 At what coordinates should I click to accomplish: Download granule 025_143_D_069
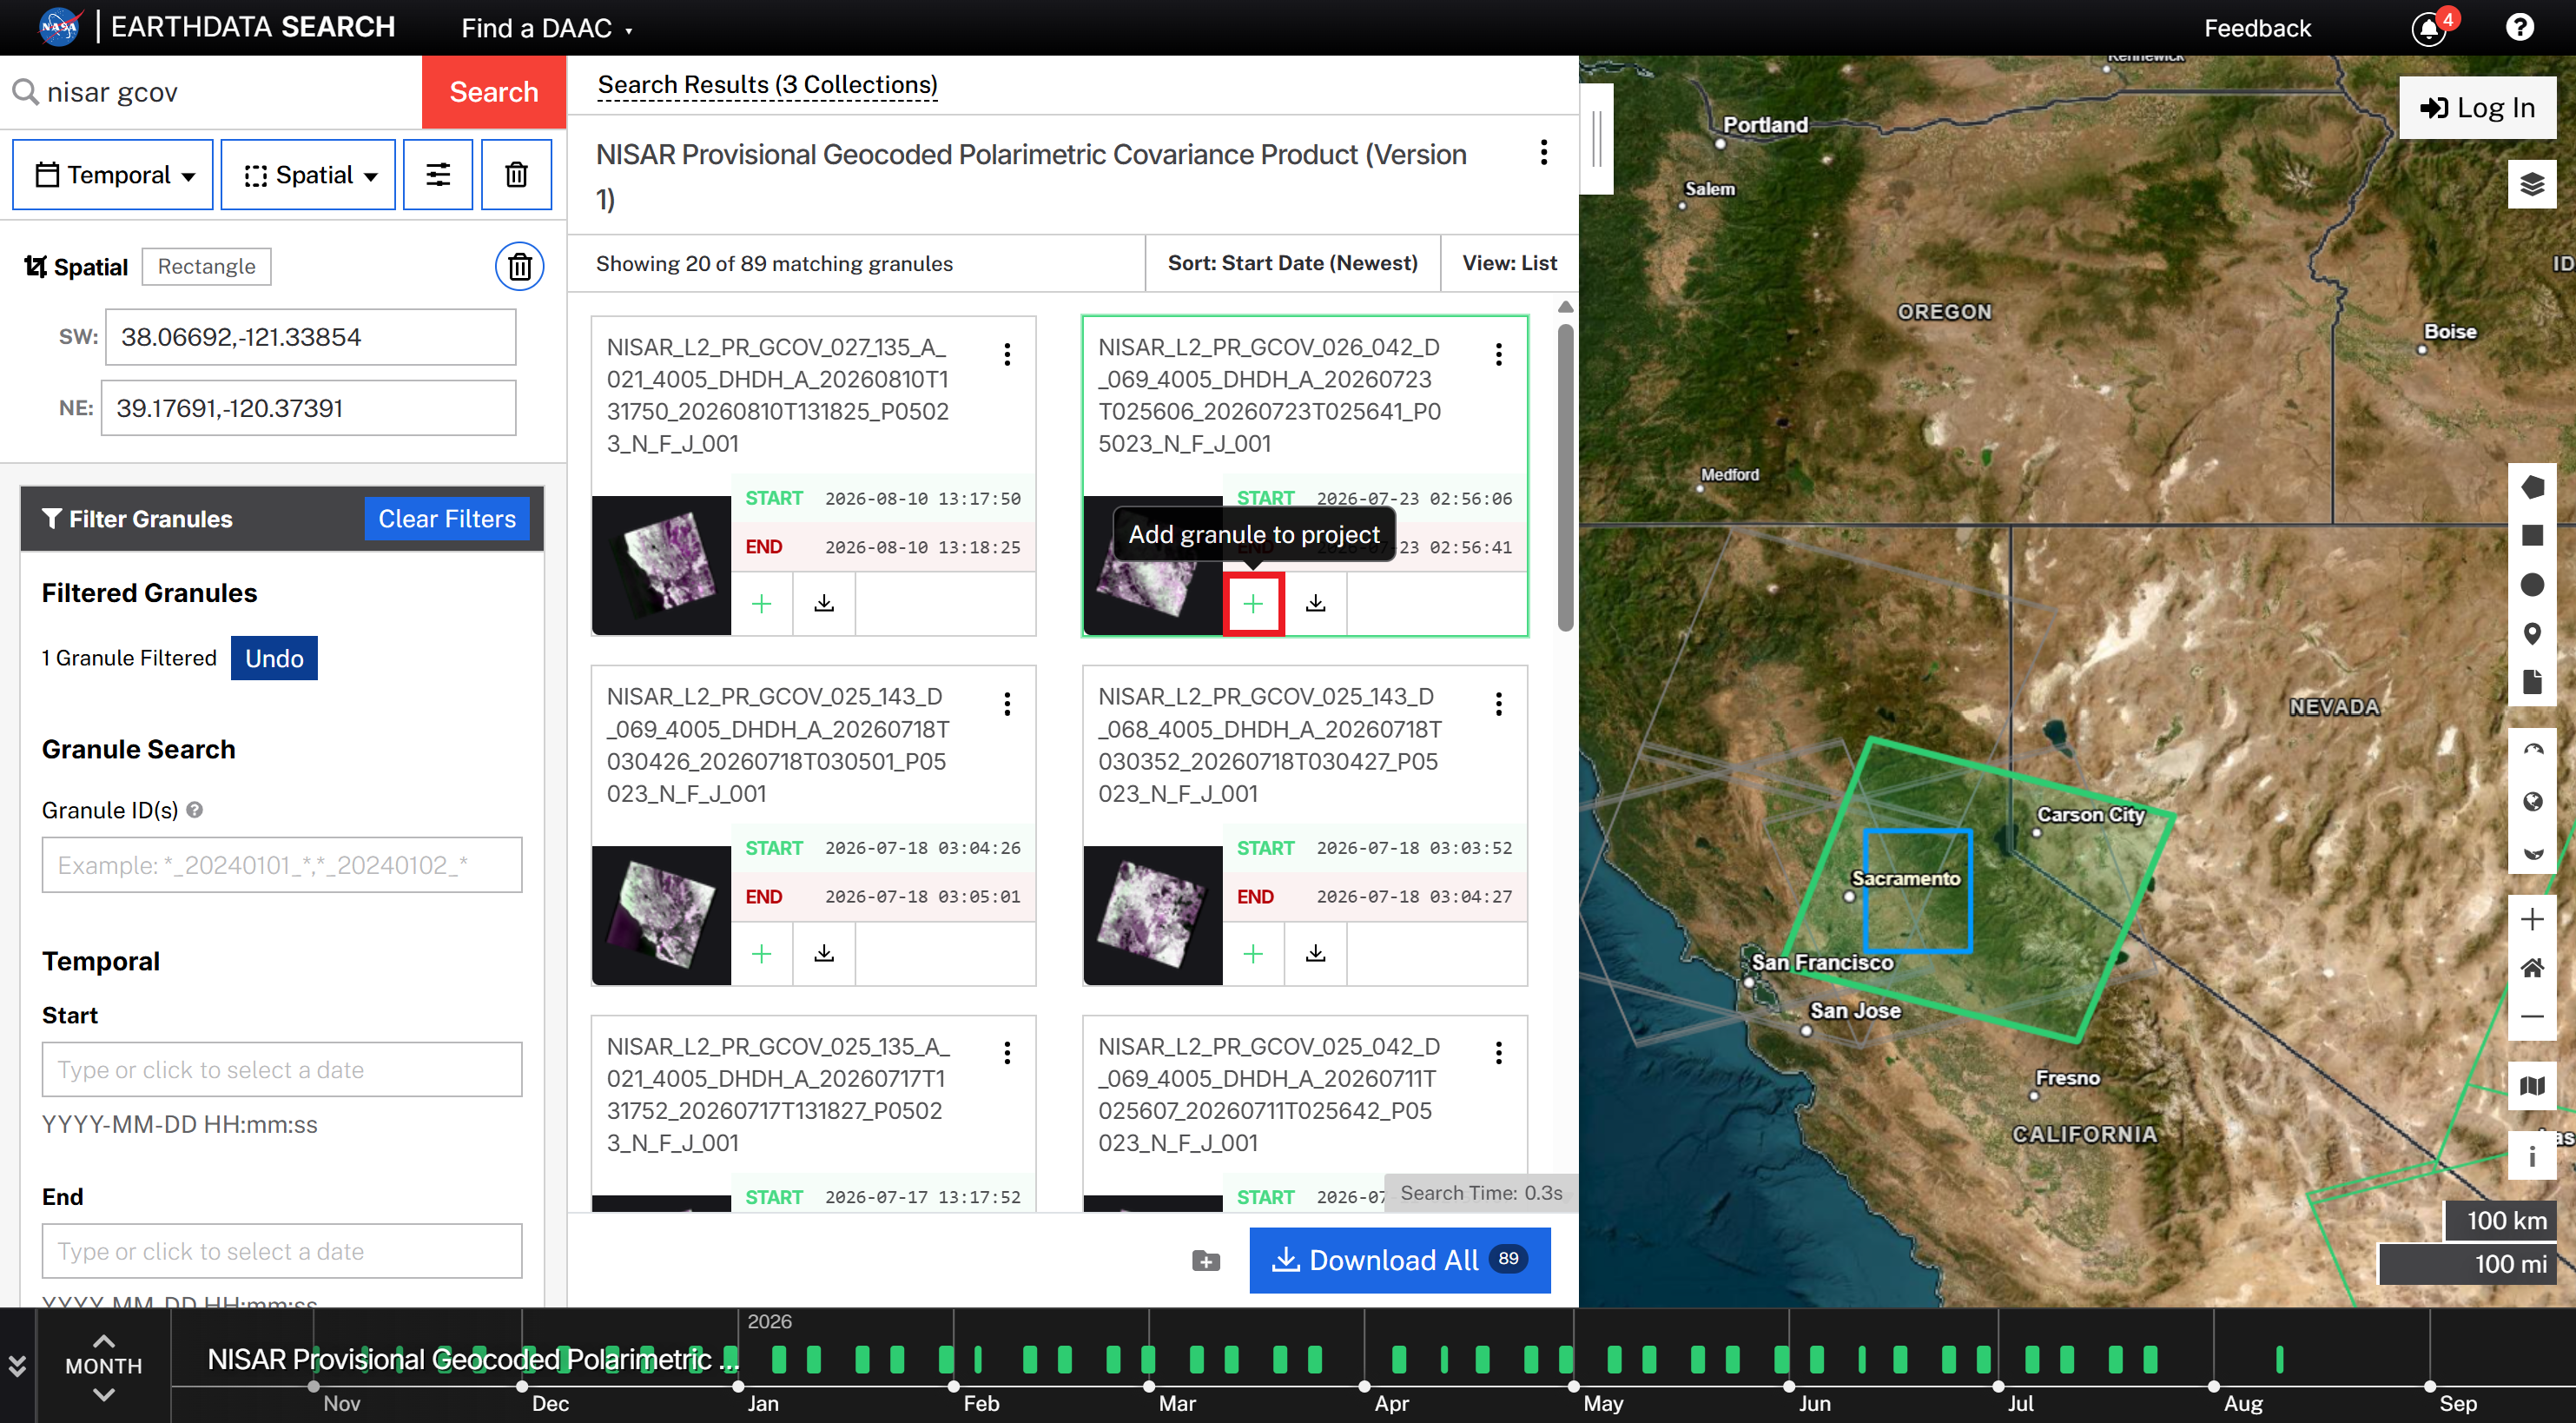click(824, 954)
